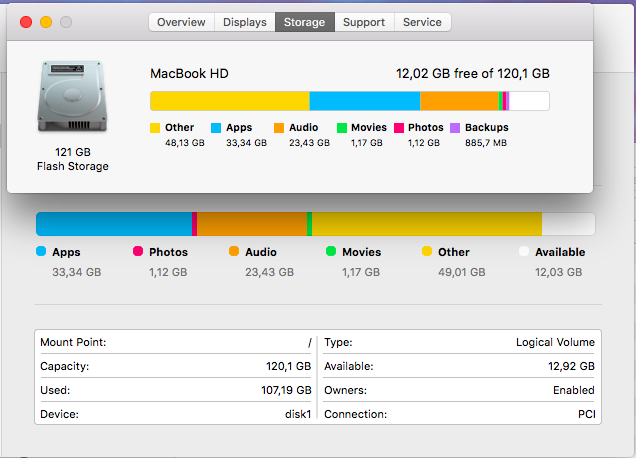The height and width of the screenshot is (458, 636).
Task: Click the MacBook HD volume name
Action: point(189,73)
